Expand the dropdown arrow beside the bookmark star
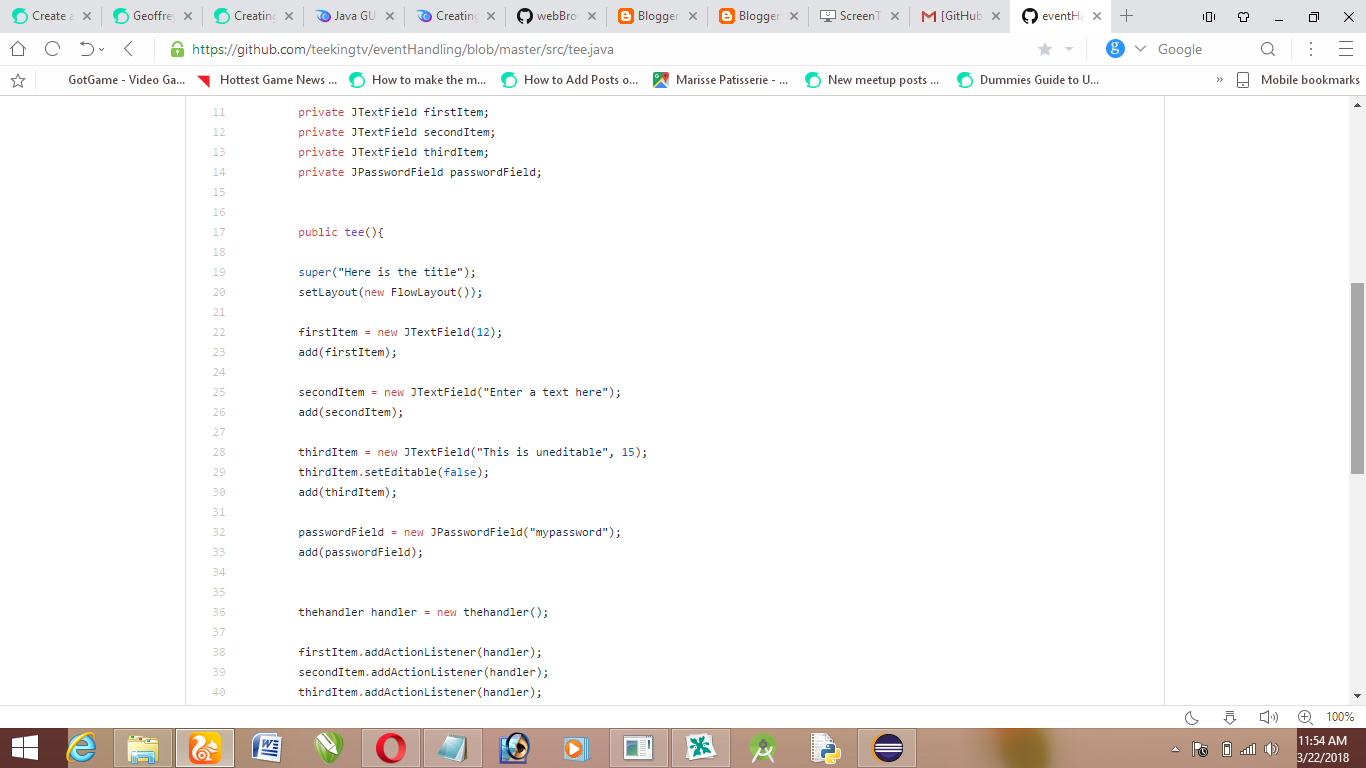The image size is (1366, 768). (1068, 49)
